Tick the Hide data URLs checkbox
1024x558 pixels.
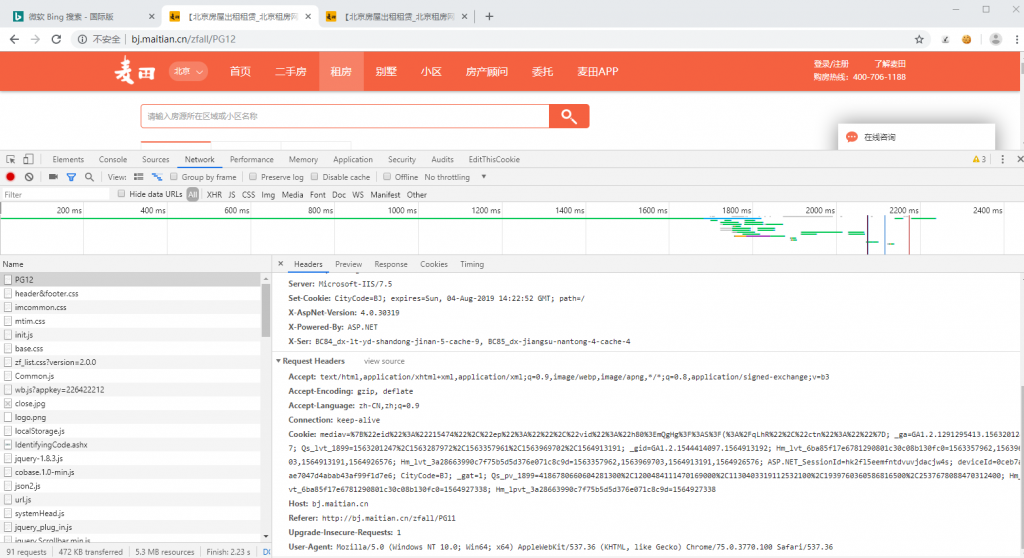pyautogui.click(x=122, y=194)
